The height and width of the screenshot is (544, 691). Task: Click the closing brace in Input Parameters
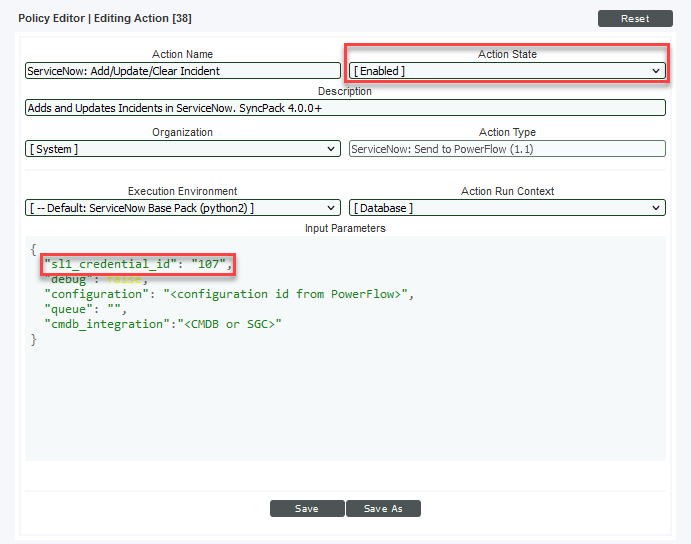(33, 340)
